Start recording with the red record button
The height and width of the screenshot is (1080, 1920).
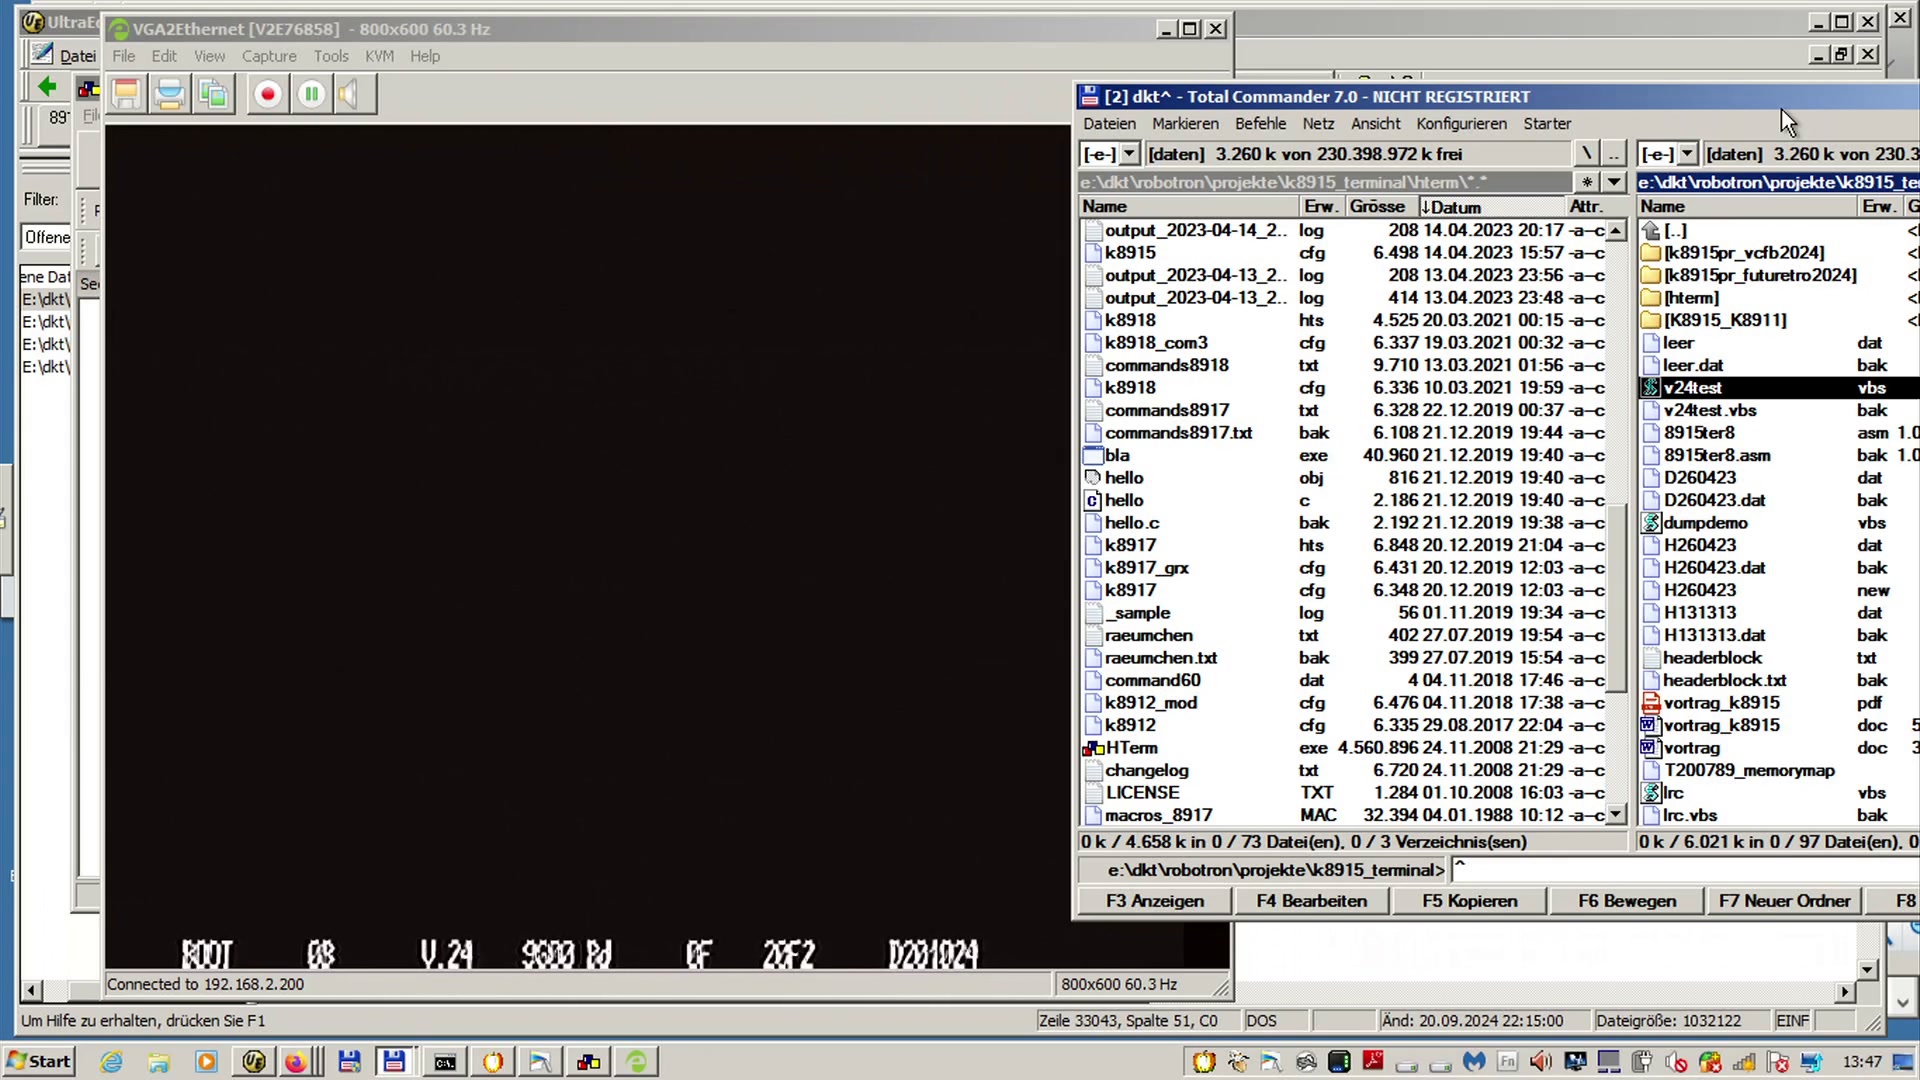coord(267,94)
